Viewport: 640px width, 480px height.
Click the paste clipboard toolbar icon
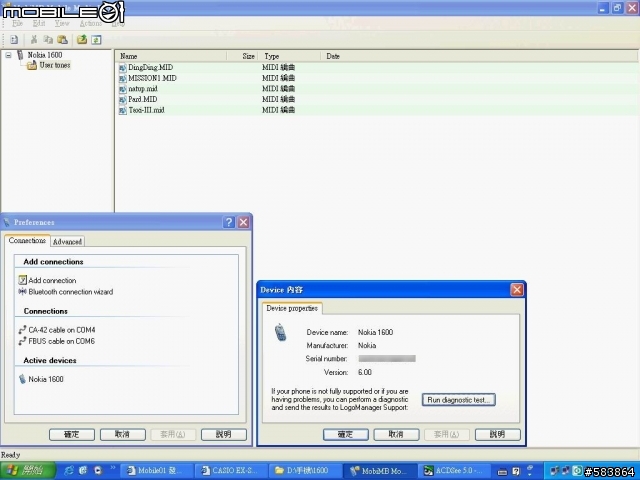pos(61,39)
